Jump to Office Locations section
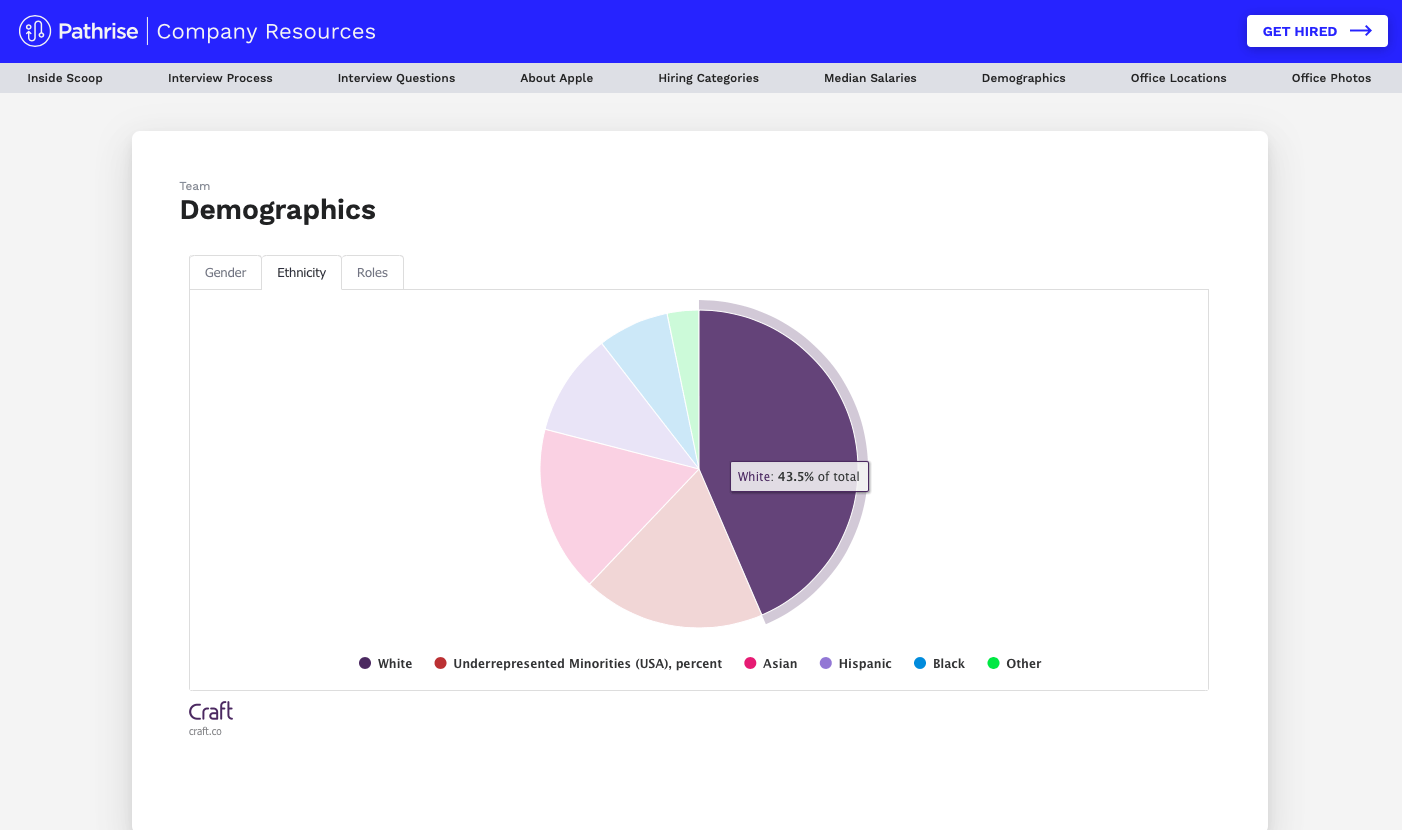The image size is (1402, 830). coord(1178,78)
